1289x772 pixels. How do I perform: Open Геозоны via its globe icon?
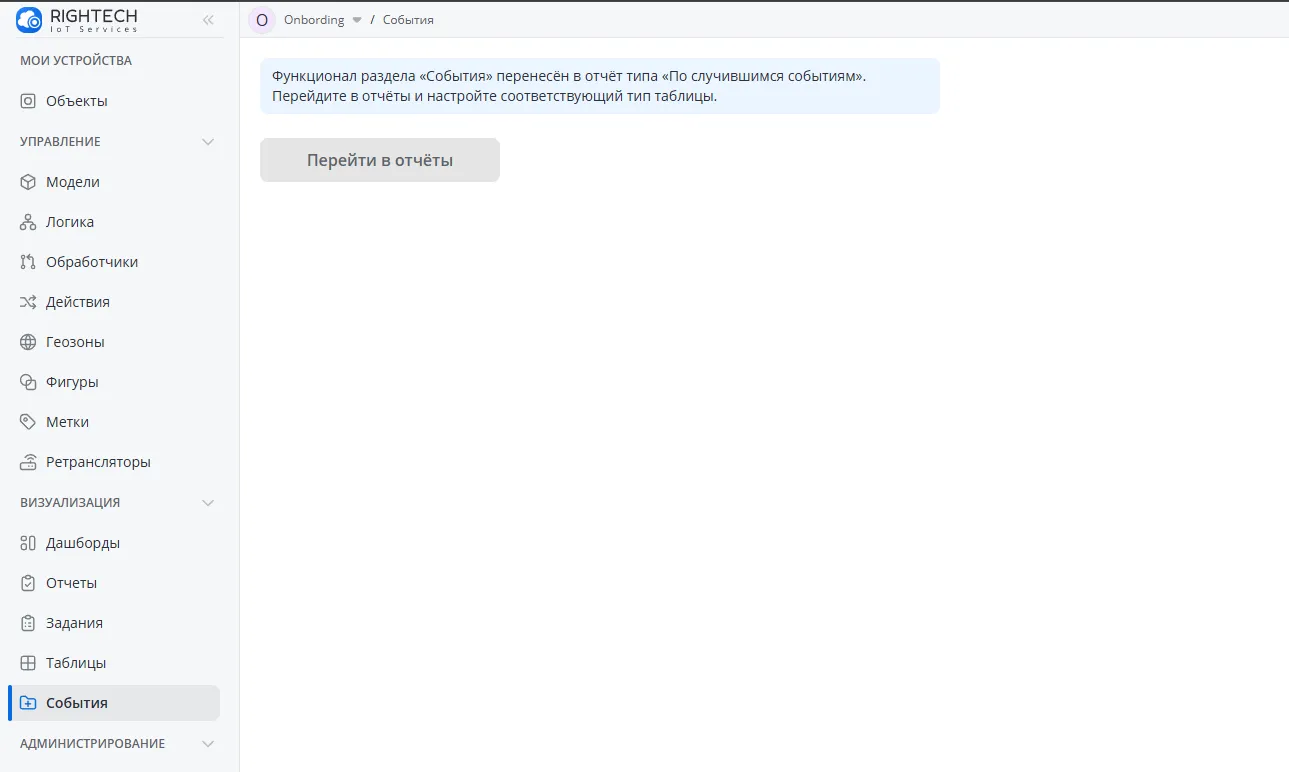[x=28, y=342]
